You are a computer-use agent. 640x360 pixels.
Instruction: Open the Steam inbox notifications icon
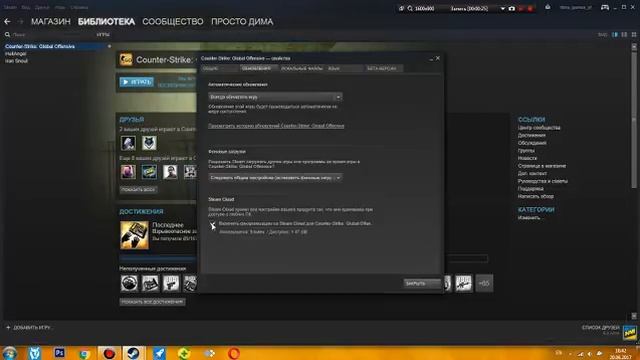[x=548, y=7]
